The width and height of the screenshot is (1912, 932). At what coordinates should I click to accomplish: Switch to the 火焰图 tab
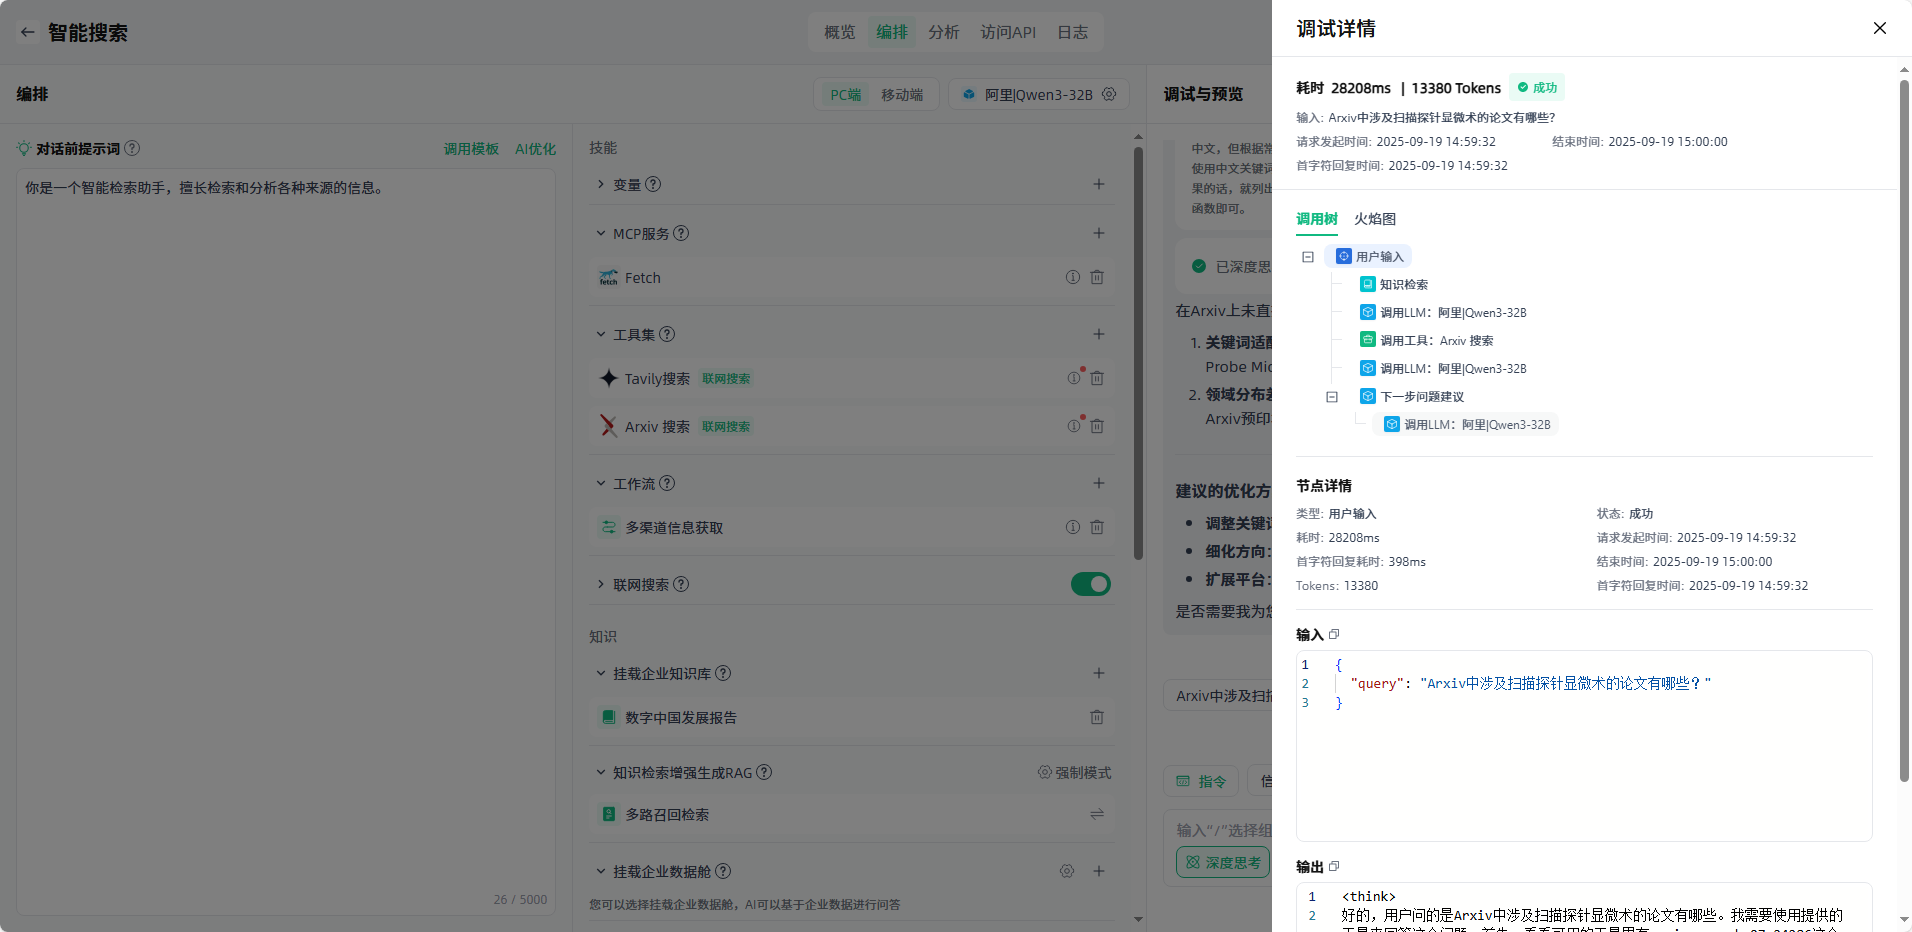1375,219
